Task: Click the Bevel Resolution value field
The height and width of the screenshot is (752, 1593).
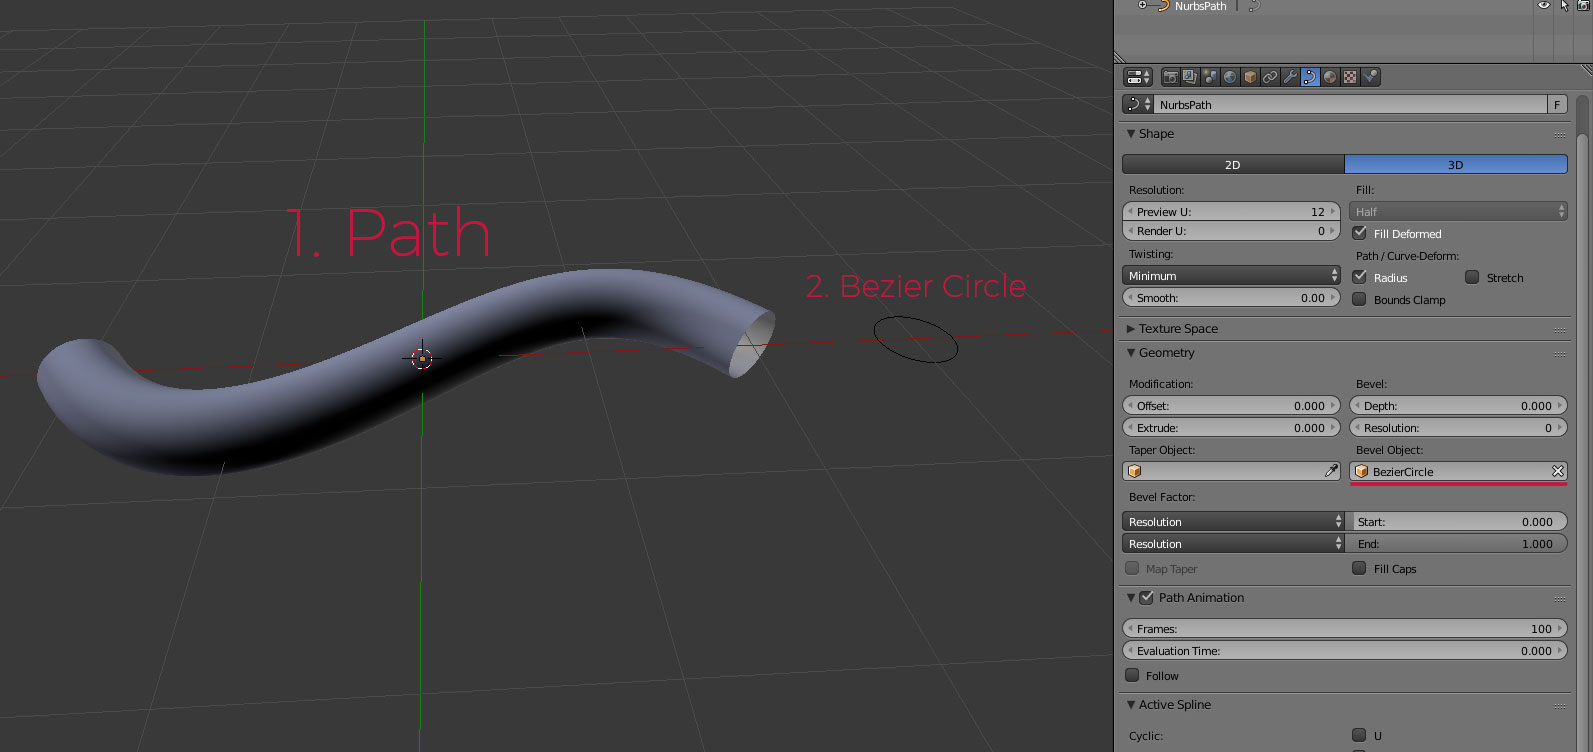Action: point(1458,428)
